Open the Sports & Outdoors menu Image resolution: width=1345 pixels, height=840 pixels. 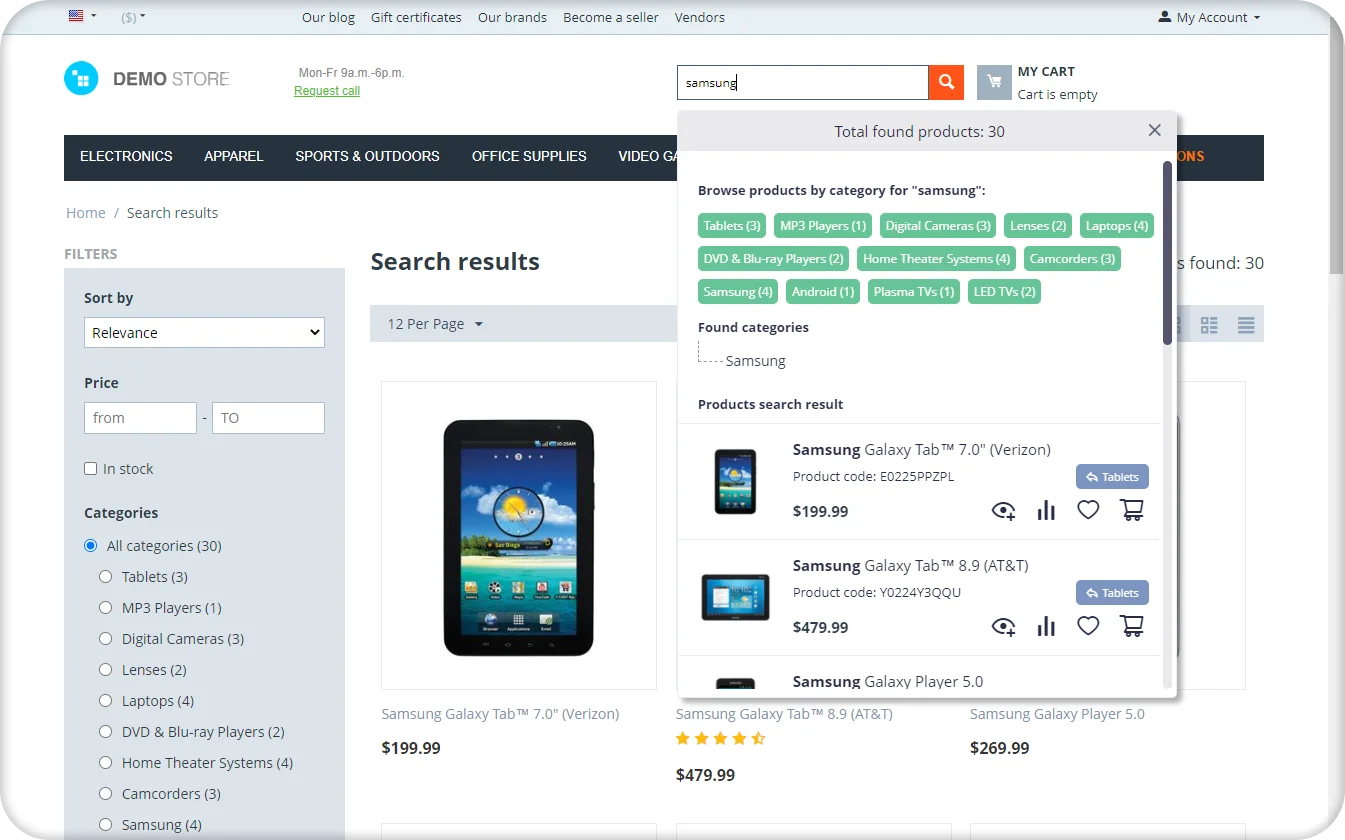[x=367, y=156]
